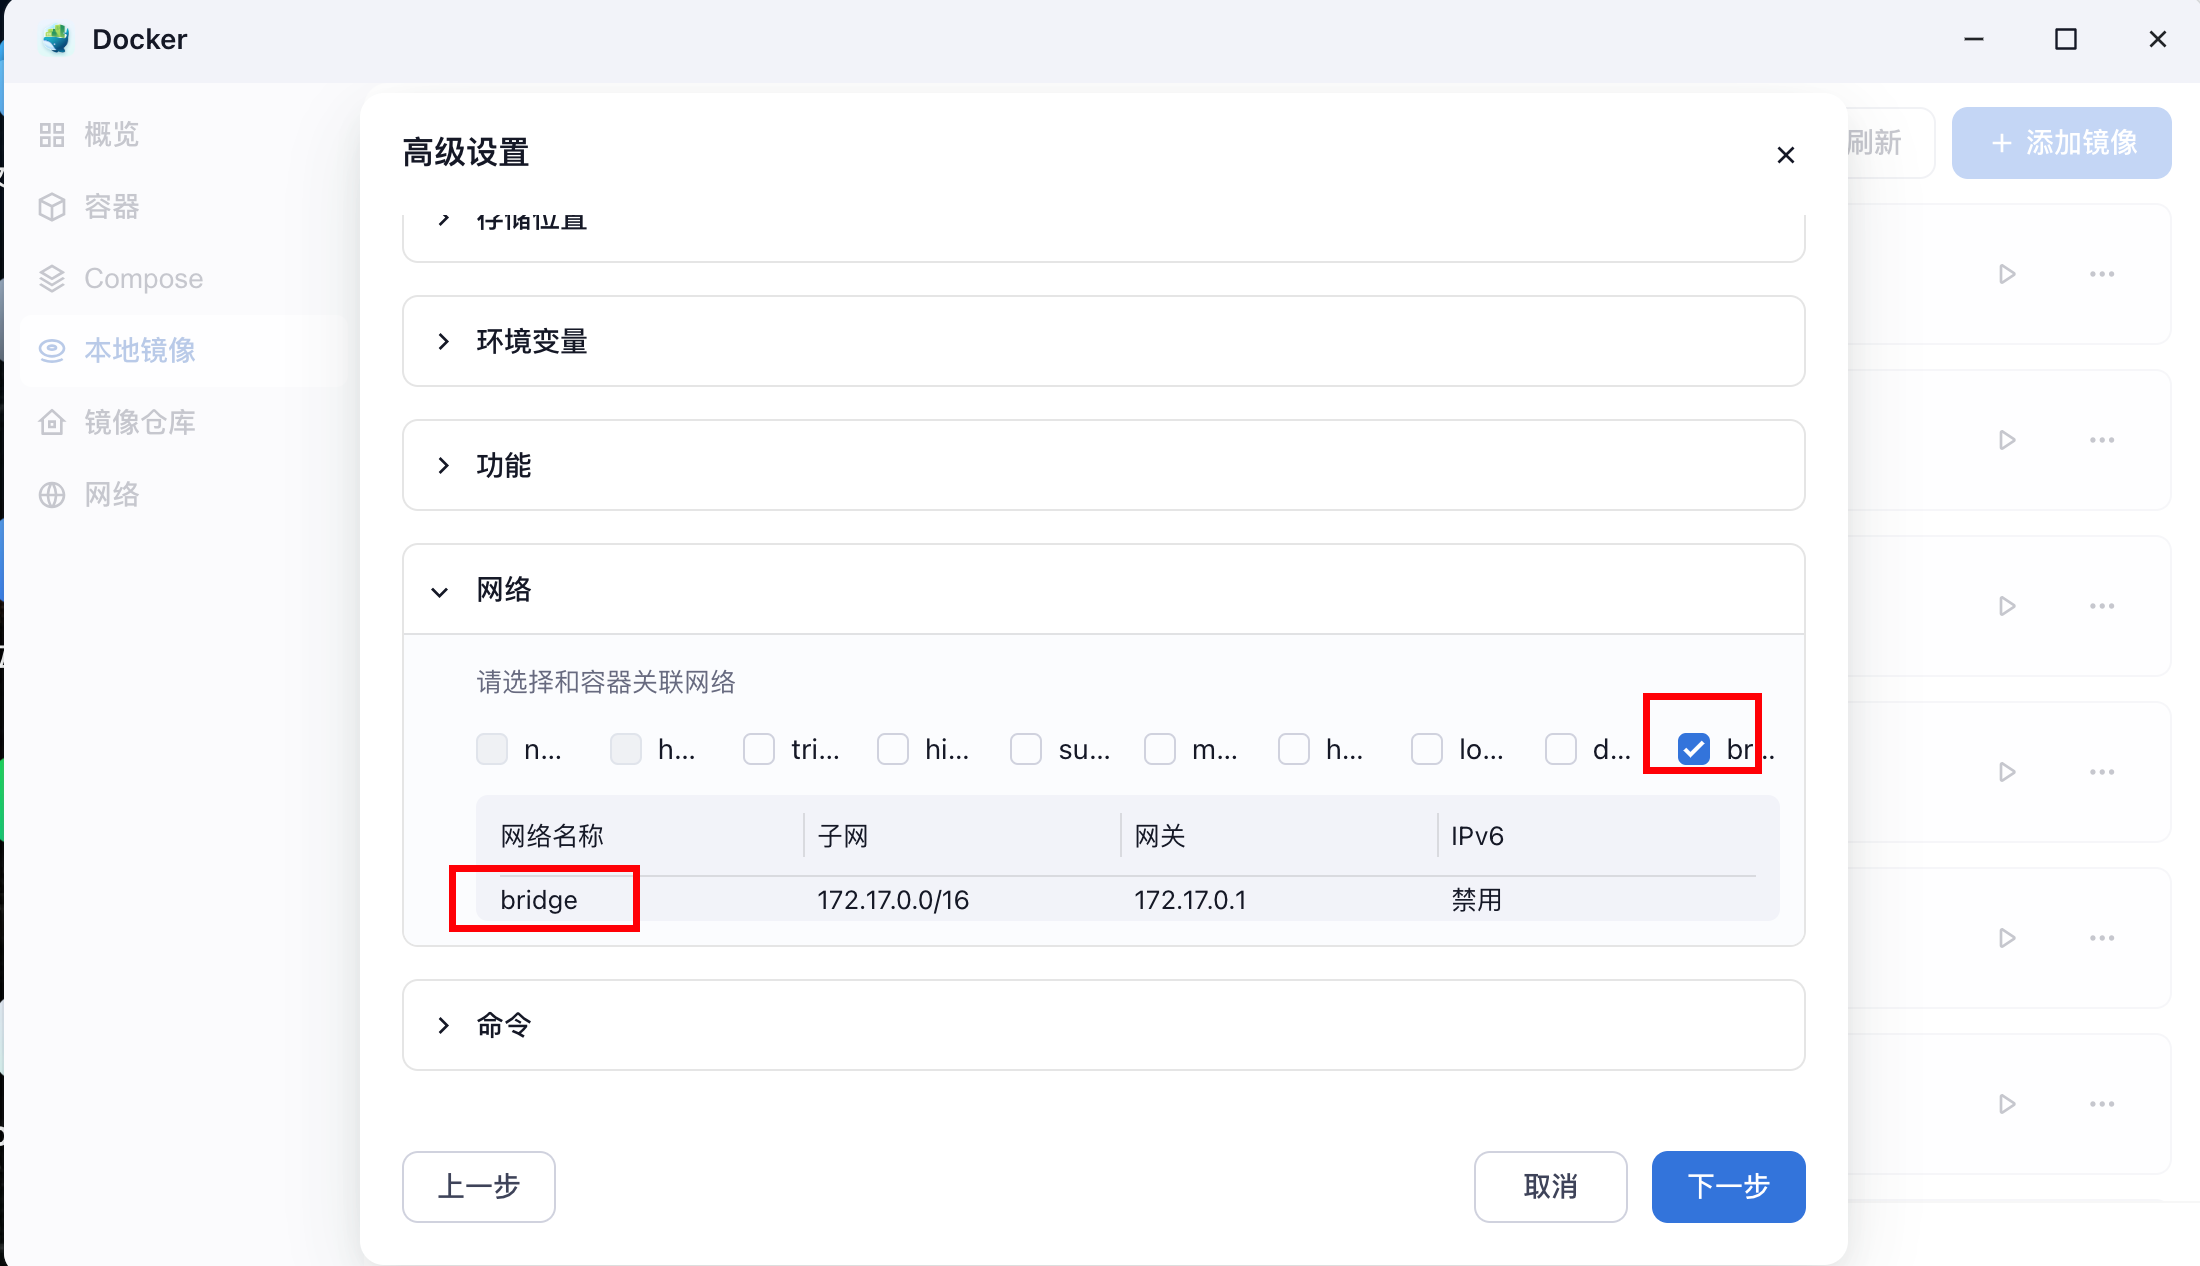Click the Docker app logo icon
This screenshot has height=1266, width=2200.
57,39
